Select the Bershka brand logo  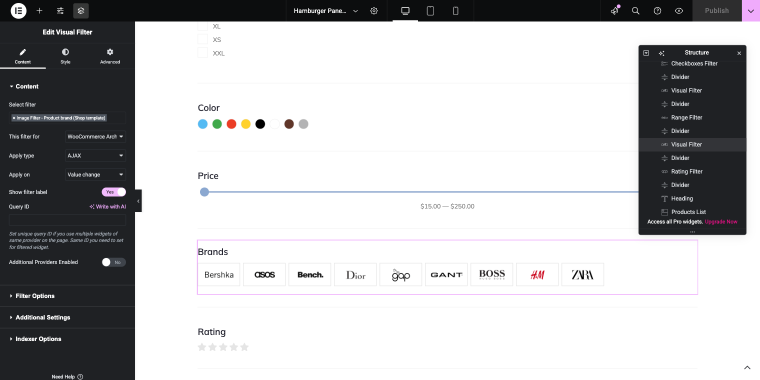(x=219, y=274)
